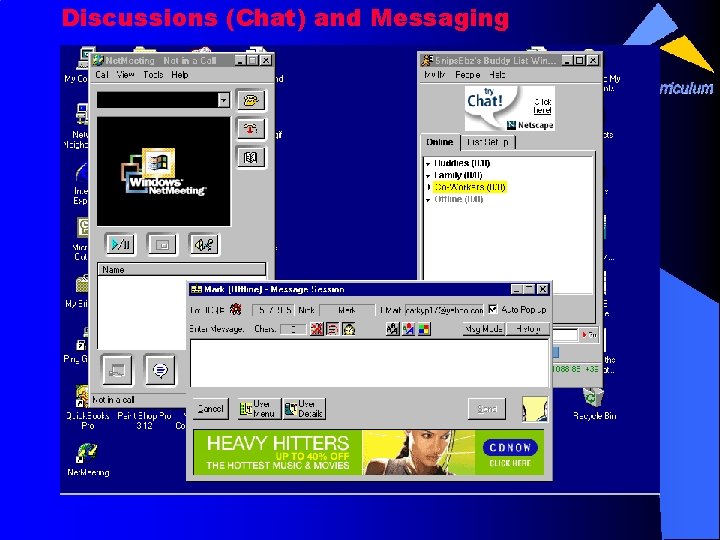
Task: Open the NetMeeting desktop shortcut icon
Action: pyautogui.click(x=88, y=460)
